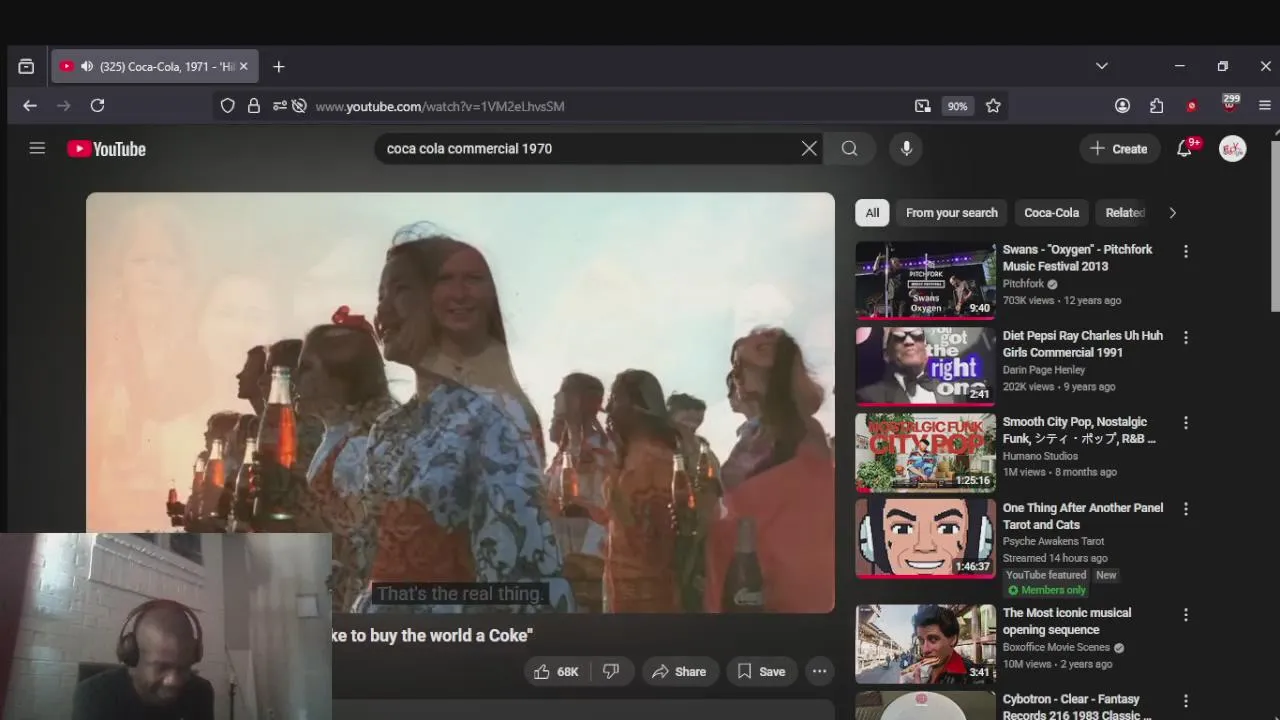View site security padlock info
Screen dimensions: 1280x720
(x=254, y=106)
